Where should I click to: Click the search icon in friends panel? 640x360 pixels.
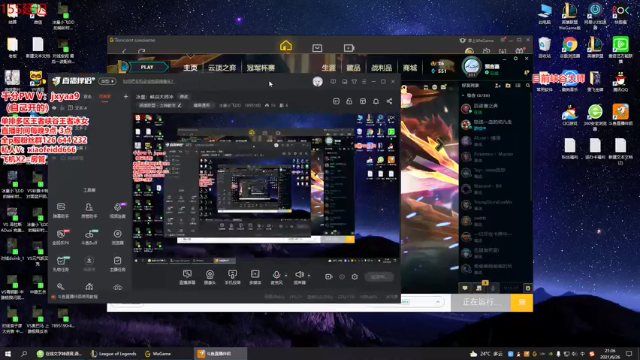pyautogui.click(x=528, y=86)
